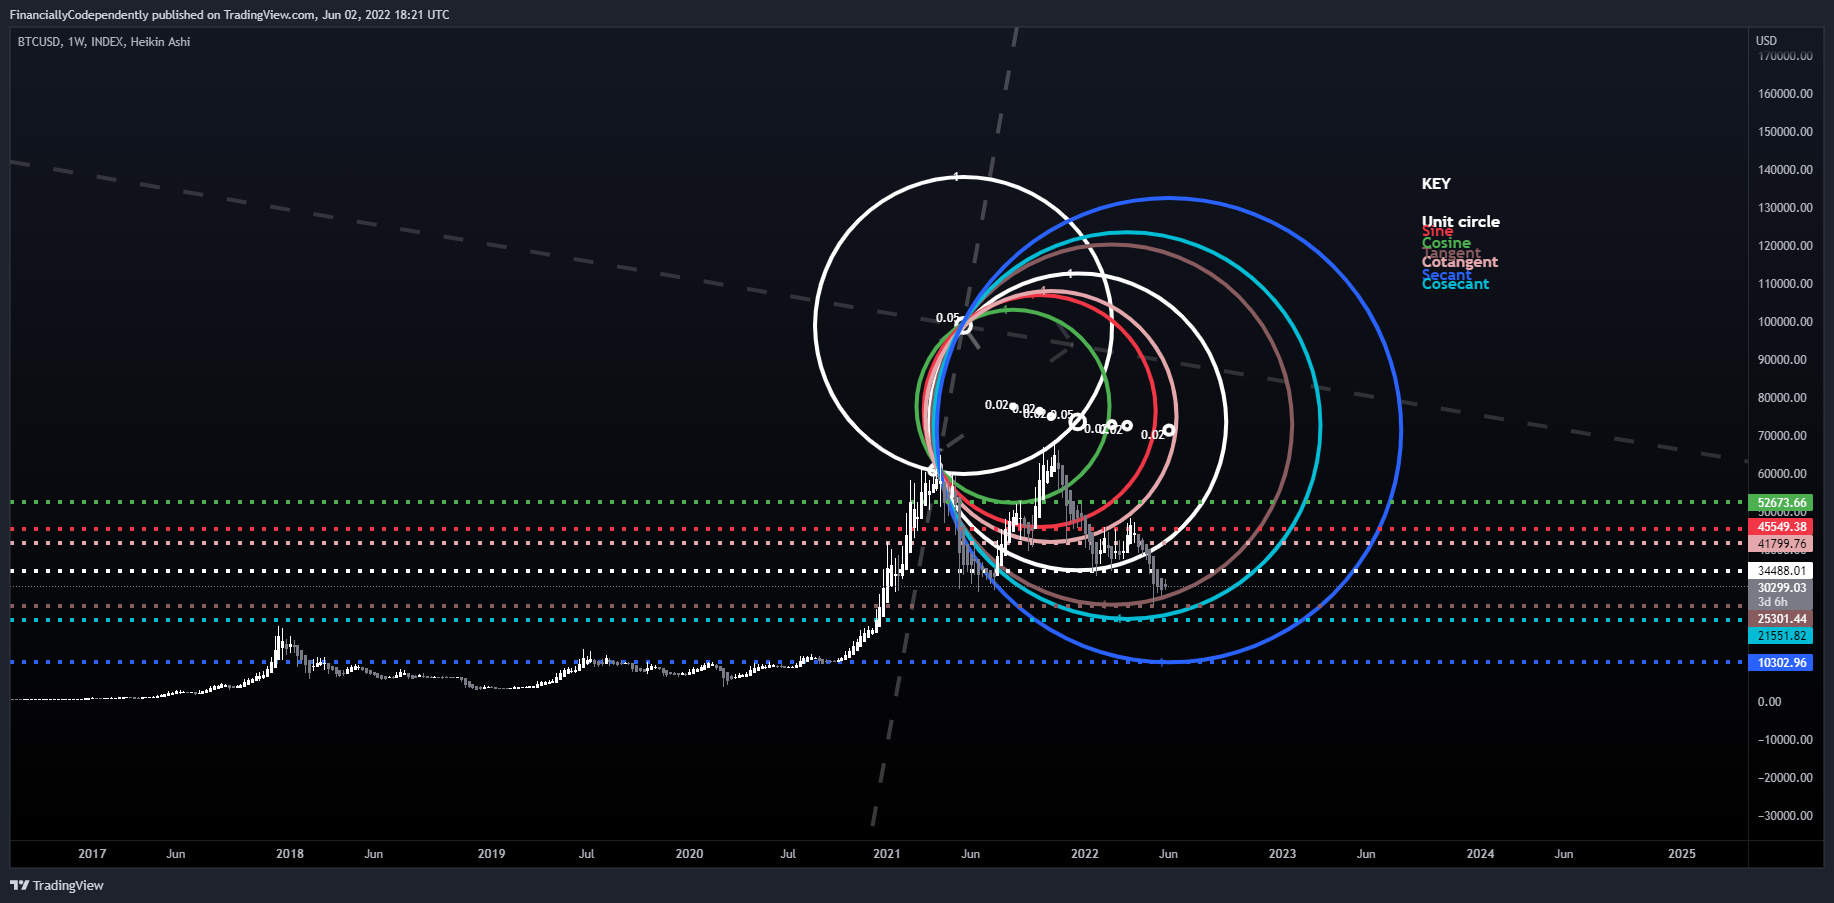The image size is (1834, 903).
Task: Click the 150000.00 price axis label
Action: click(x=1785, y=132)
